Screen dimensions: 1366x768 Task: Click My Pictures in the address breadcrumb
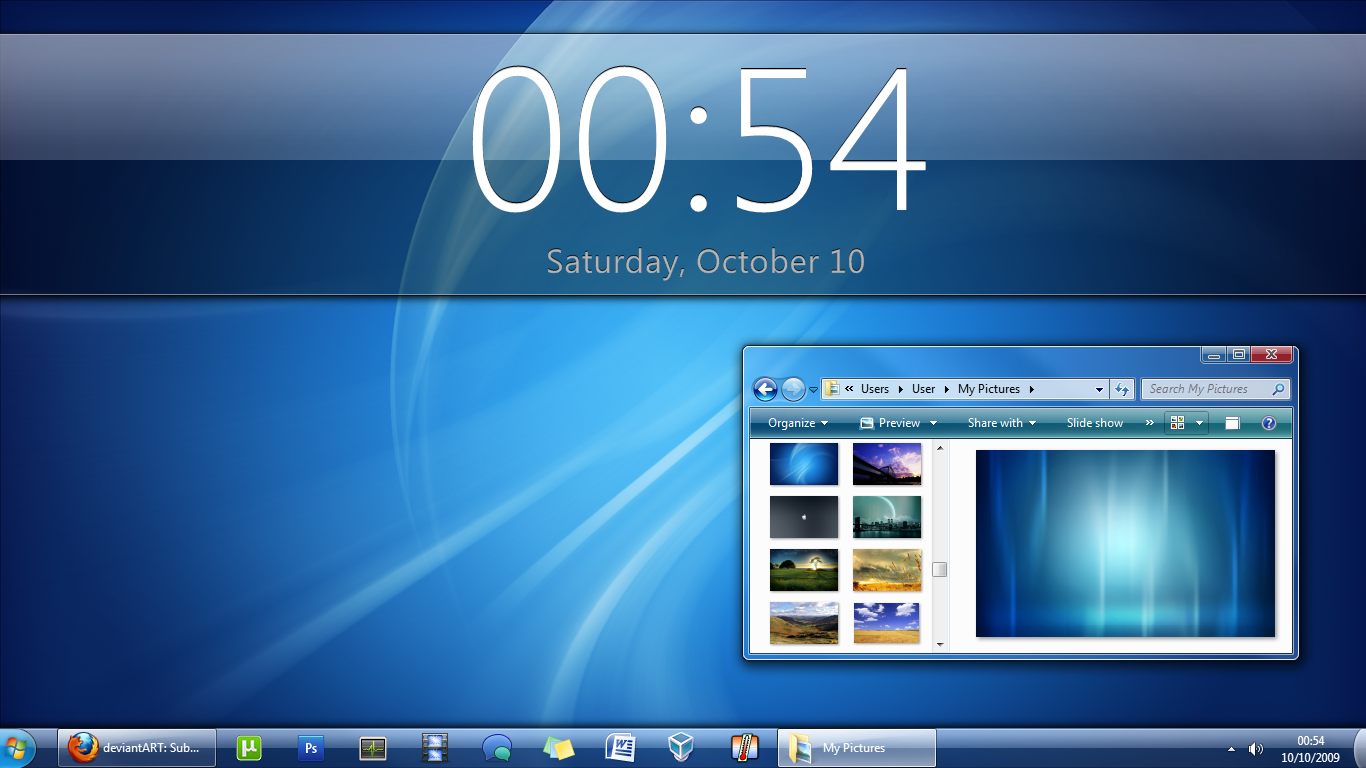[x=989, y=389]
